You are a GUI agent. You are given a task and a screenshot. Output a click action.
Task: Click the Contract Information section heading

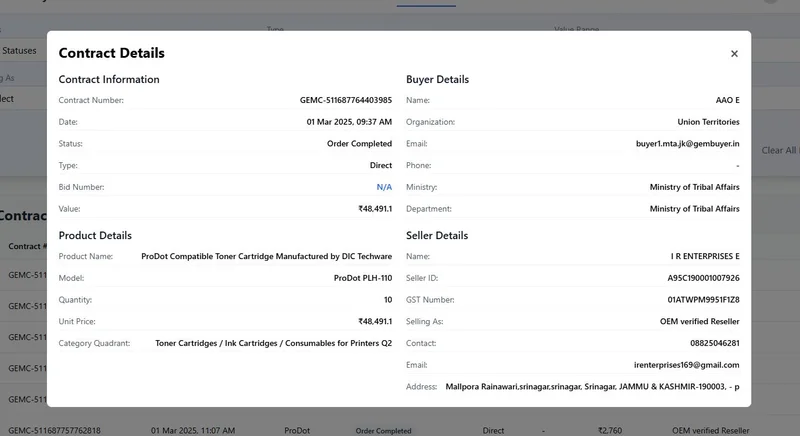pos(109,80)
